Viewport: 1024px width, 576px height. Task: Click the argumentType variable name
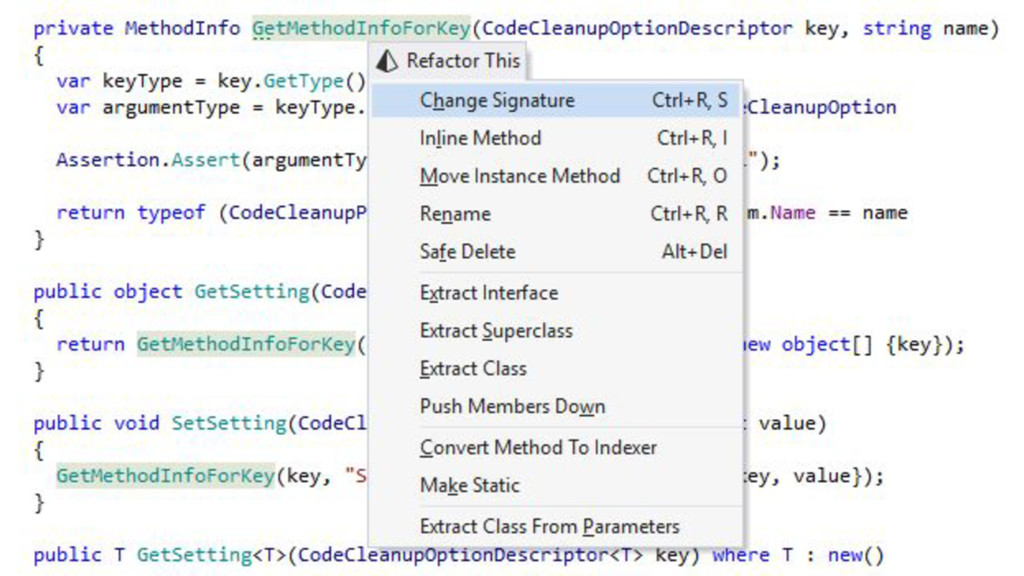tap(171, 107)
